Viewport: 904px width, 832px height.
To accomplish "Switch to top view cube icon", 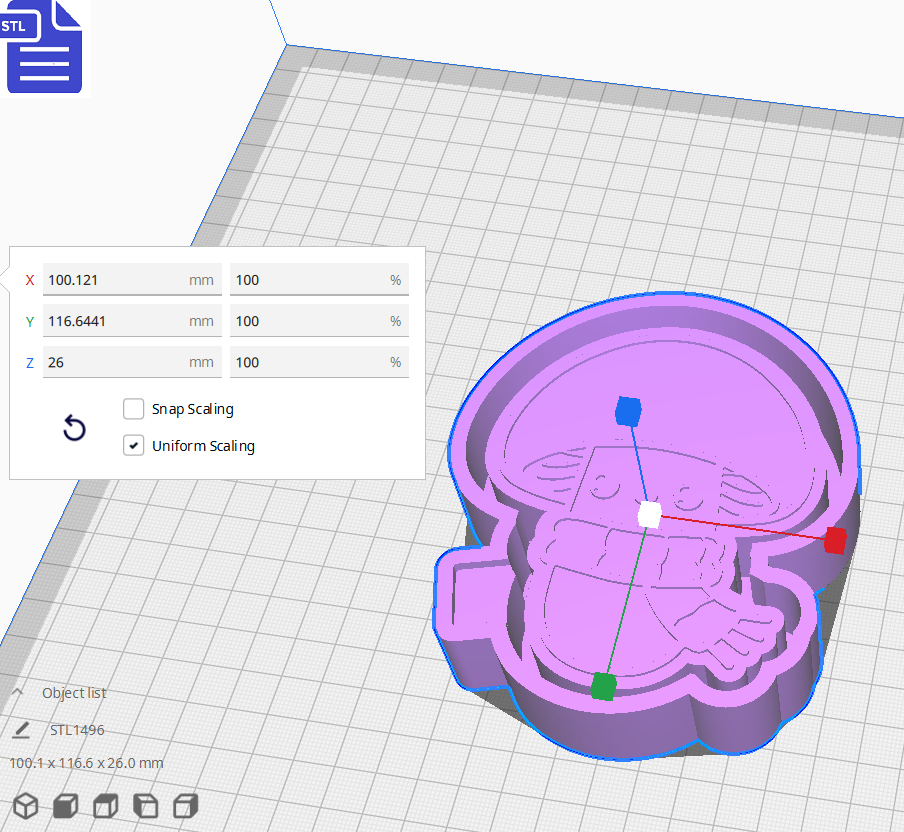I will (105, 806).
